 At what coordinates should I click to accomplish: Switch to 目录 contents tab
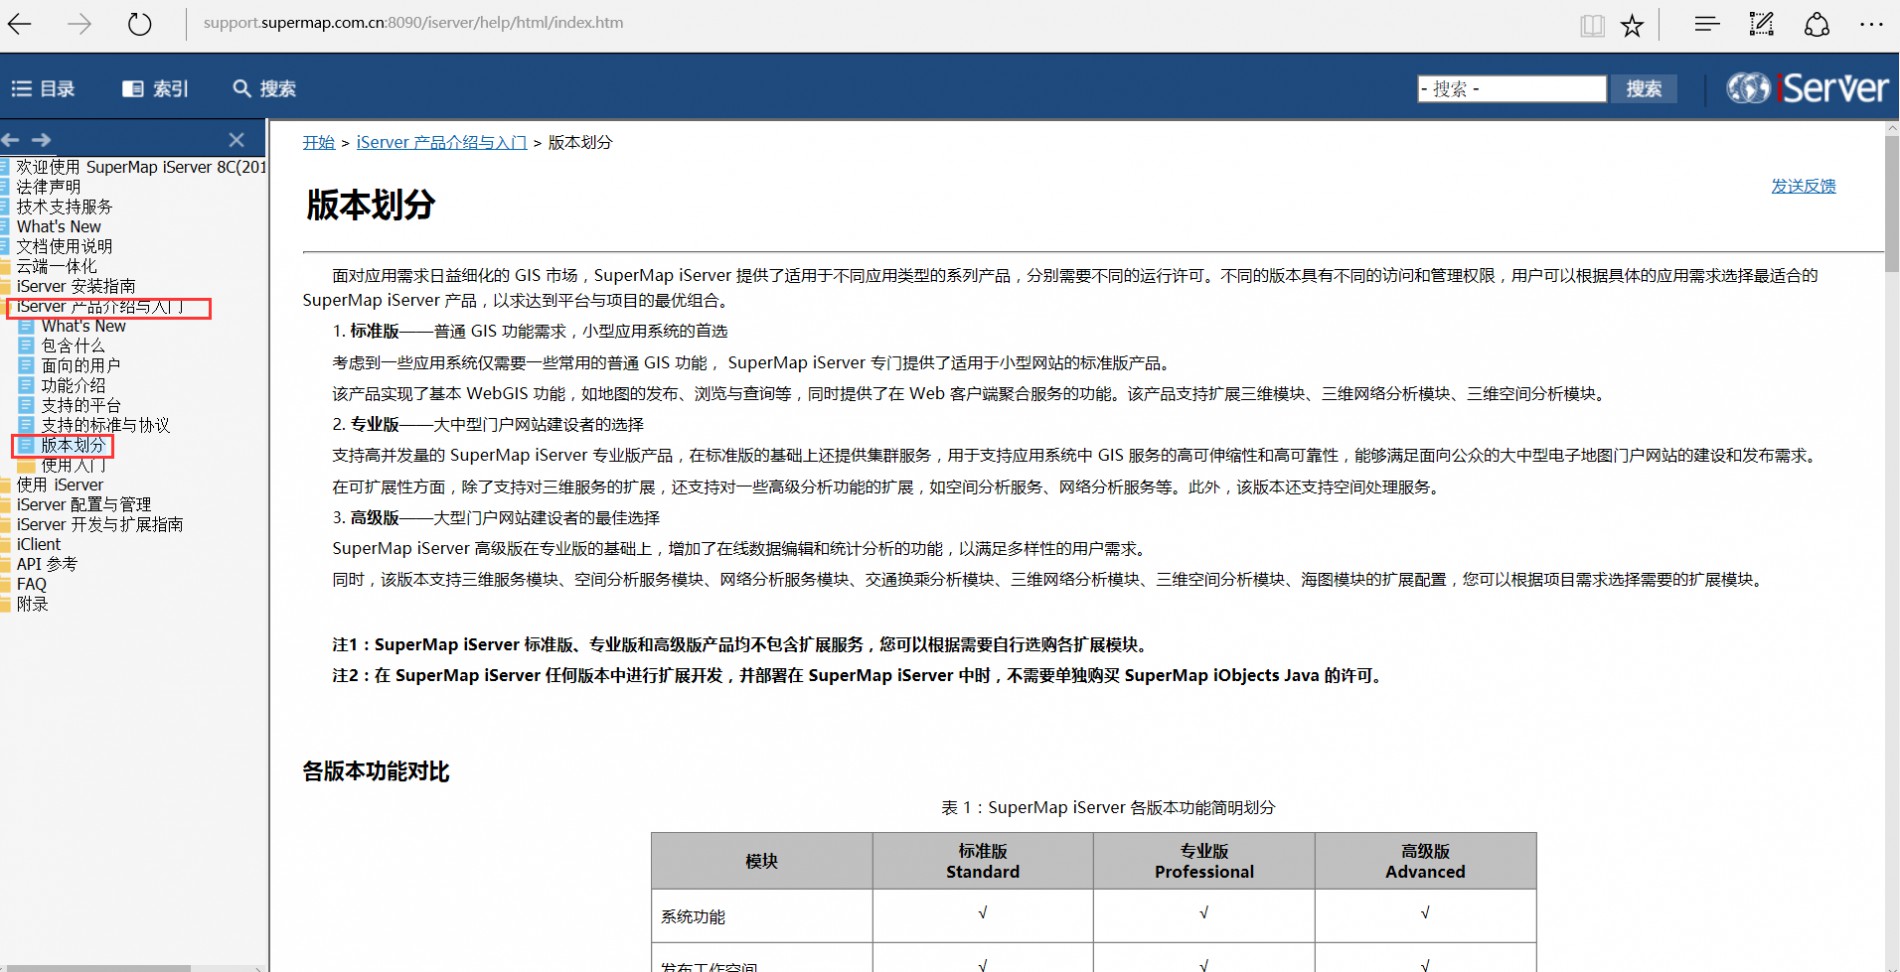point(43,89)
